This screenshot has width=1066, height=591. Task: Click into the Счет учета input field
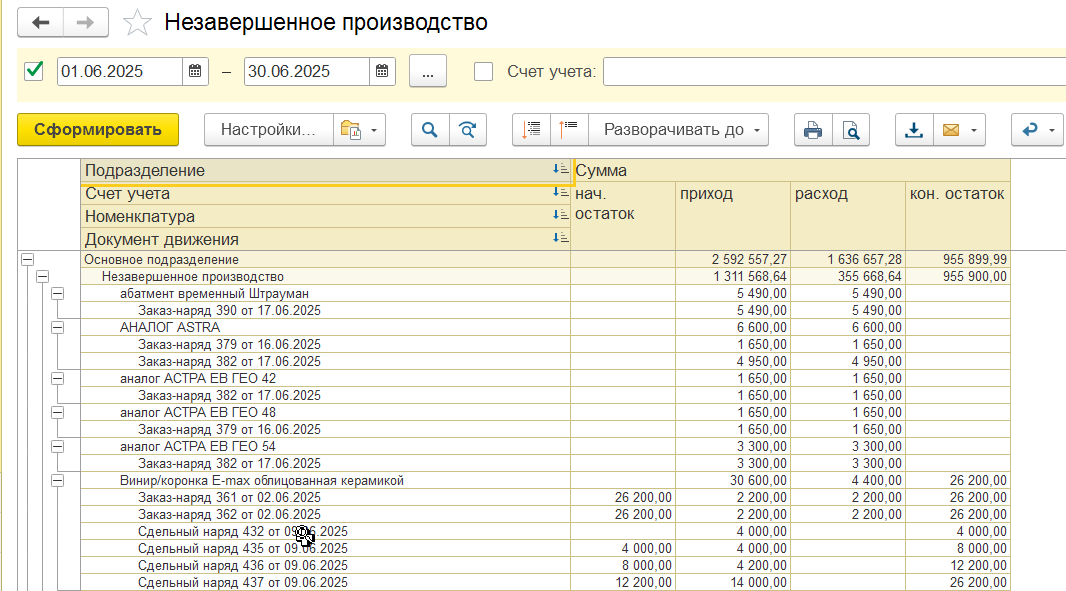[834, 71]
